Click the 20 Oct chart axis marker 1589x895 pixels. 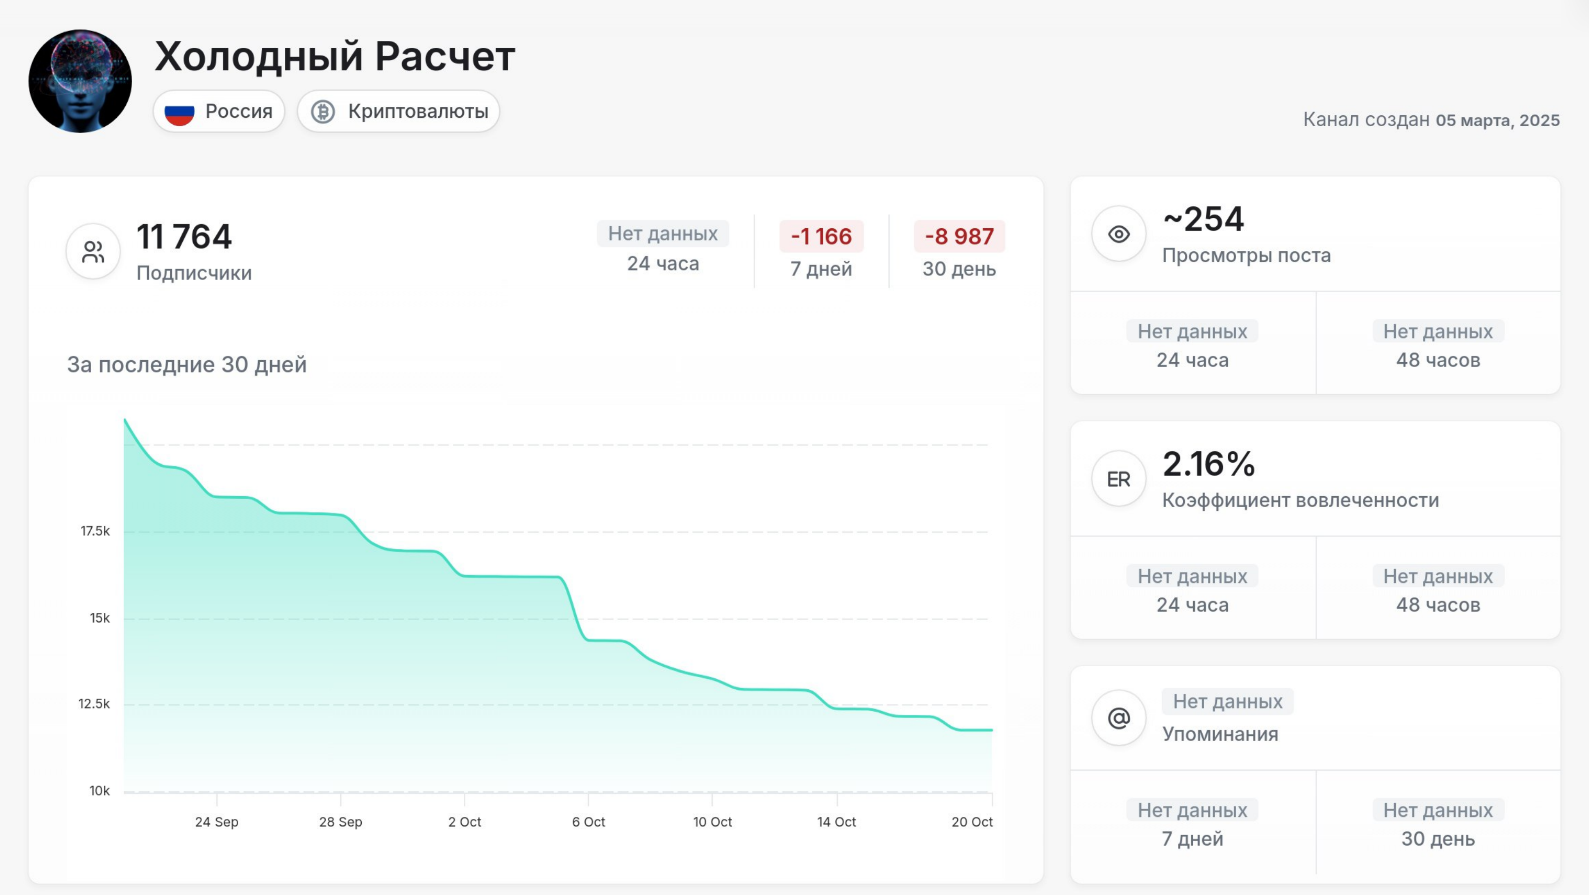click(x=972, y=822)
